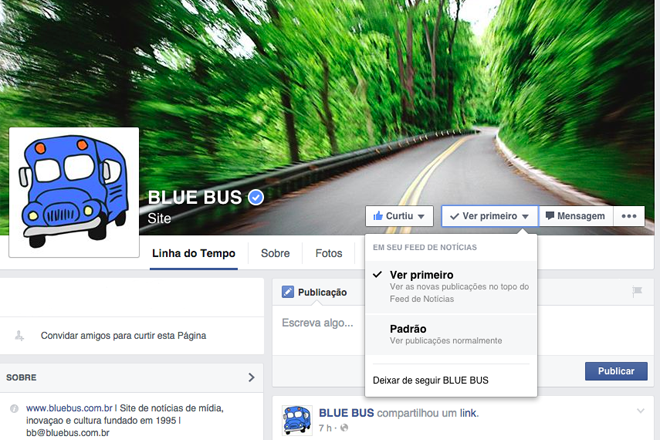Image resolution: width=660 pixels, height=440 pixels.
Task: Click the small bus avatar on the shared post
Action: pyautogui.click(x=297, y=420)
